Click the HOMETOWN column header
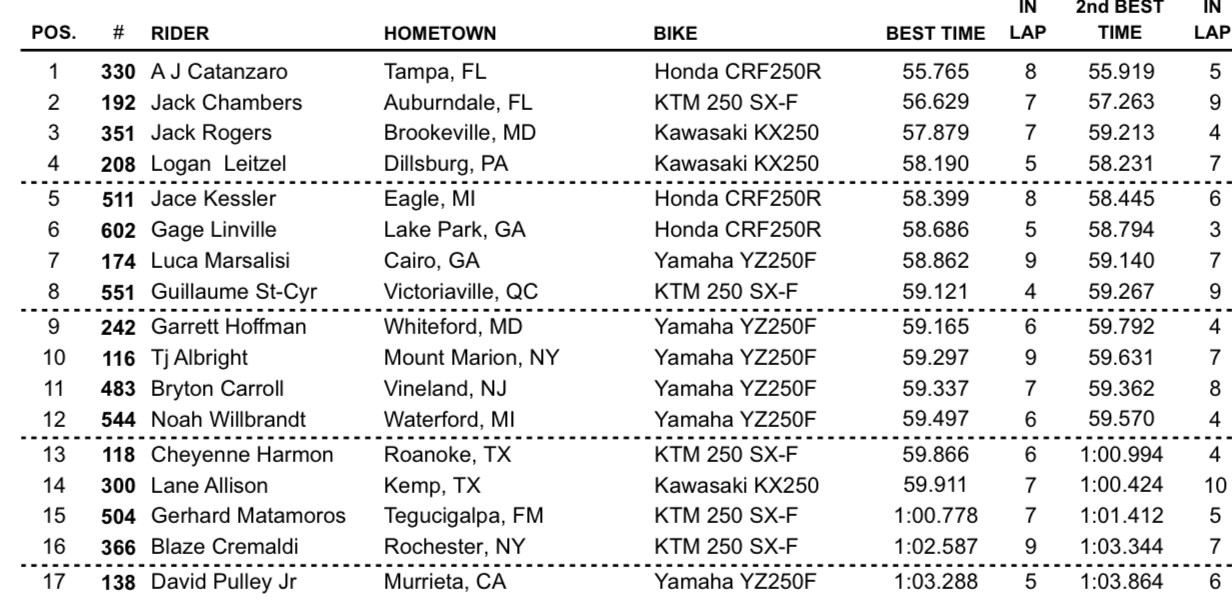This screenshot has height=603, width=1232. point(430,32)
